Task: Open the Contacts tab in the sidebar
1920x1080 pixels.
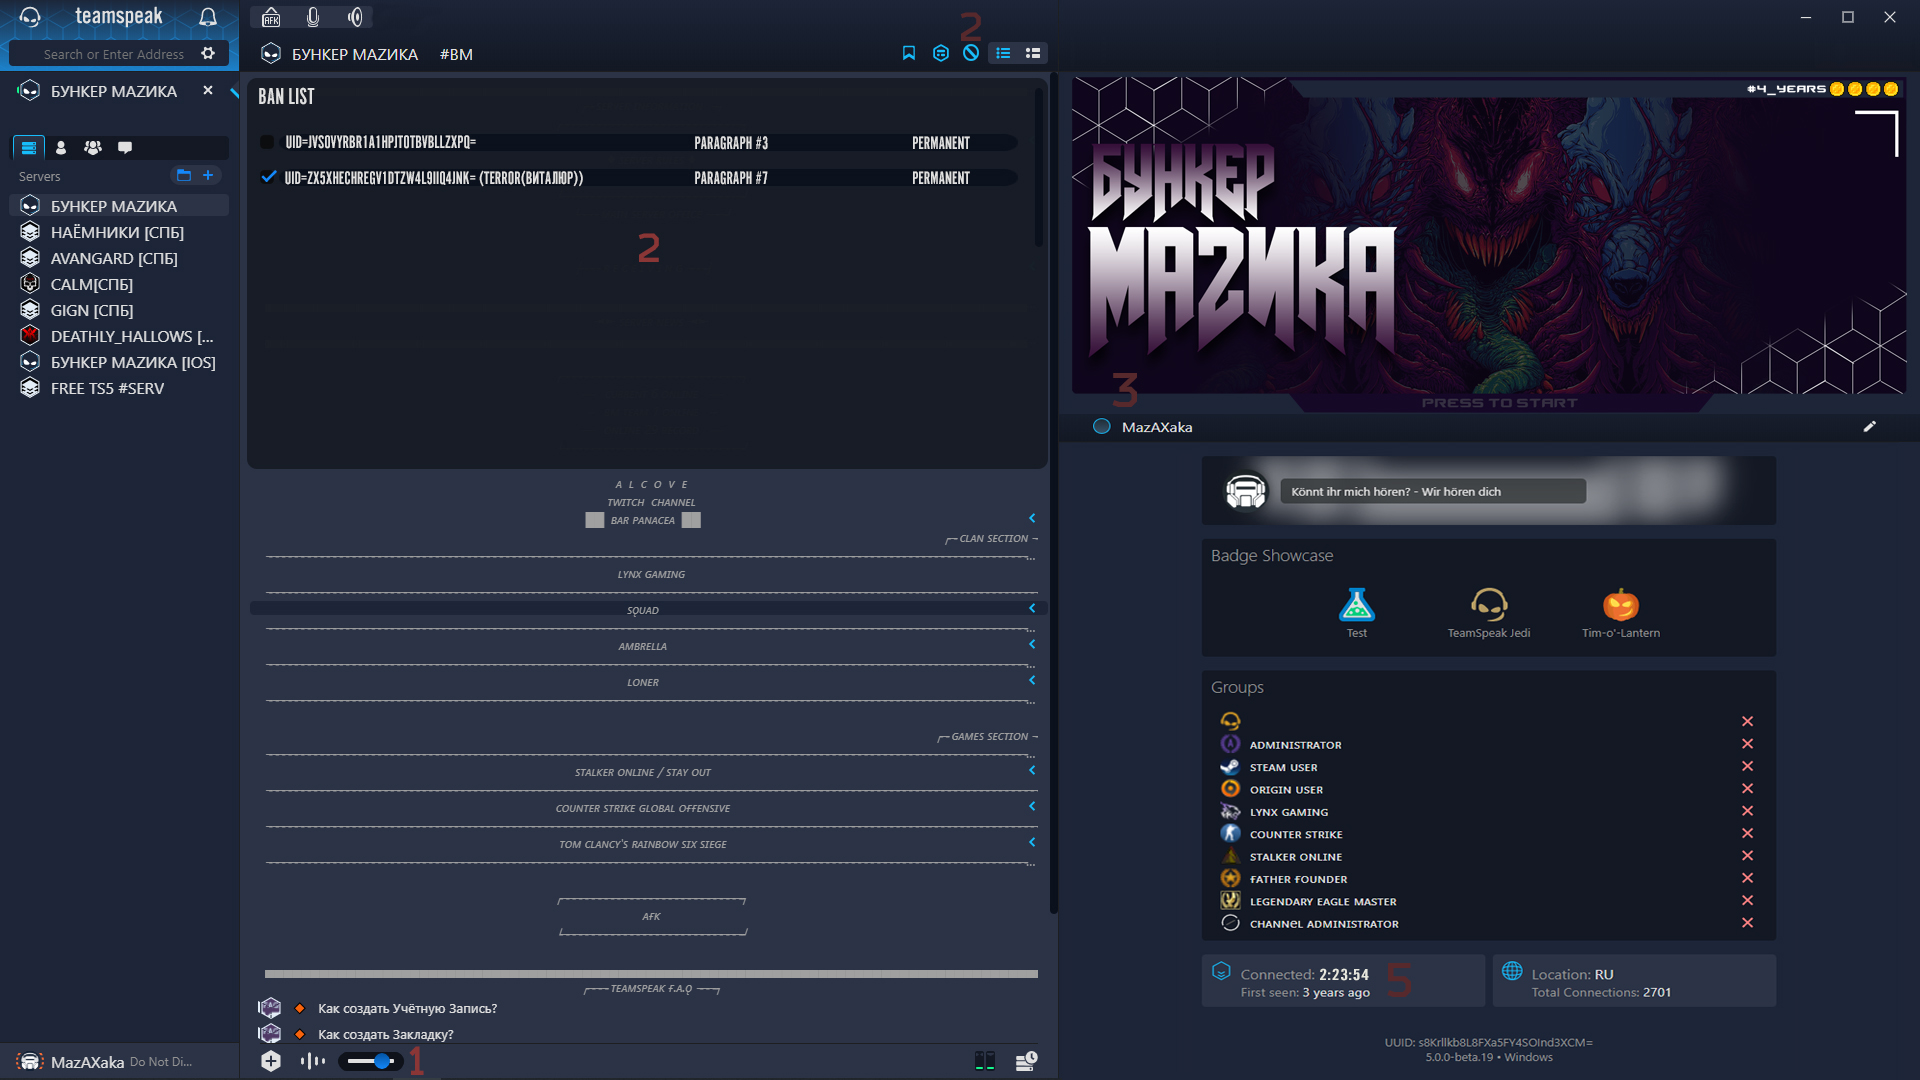Action: pos(61,147)
